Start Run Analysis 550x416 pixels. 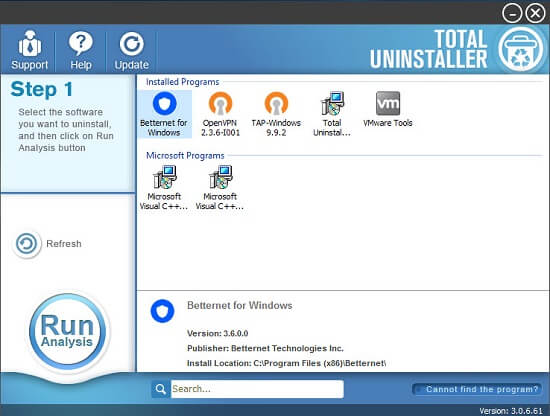tap(67, 331)
